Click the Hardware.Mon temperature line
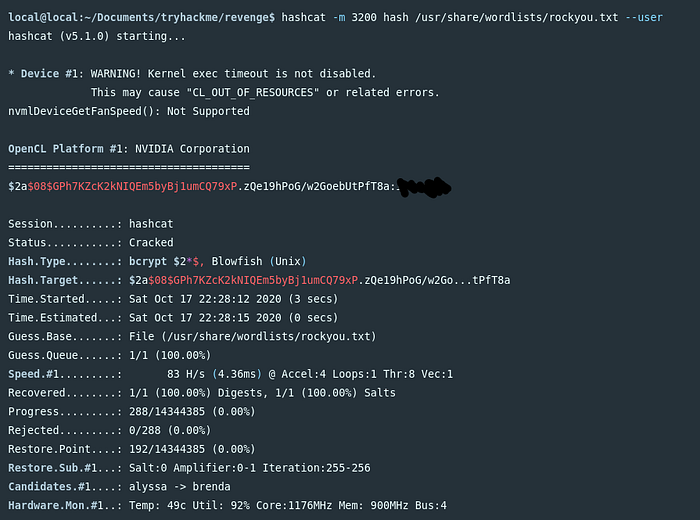This screenshot has height=520, width=700. 227,505
